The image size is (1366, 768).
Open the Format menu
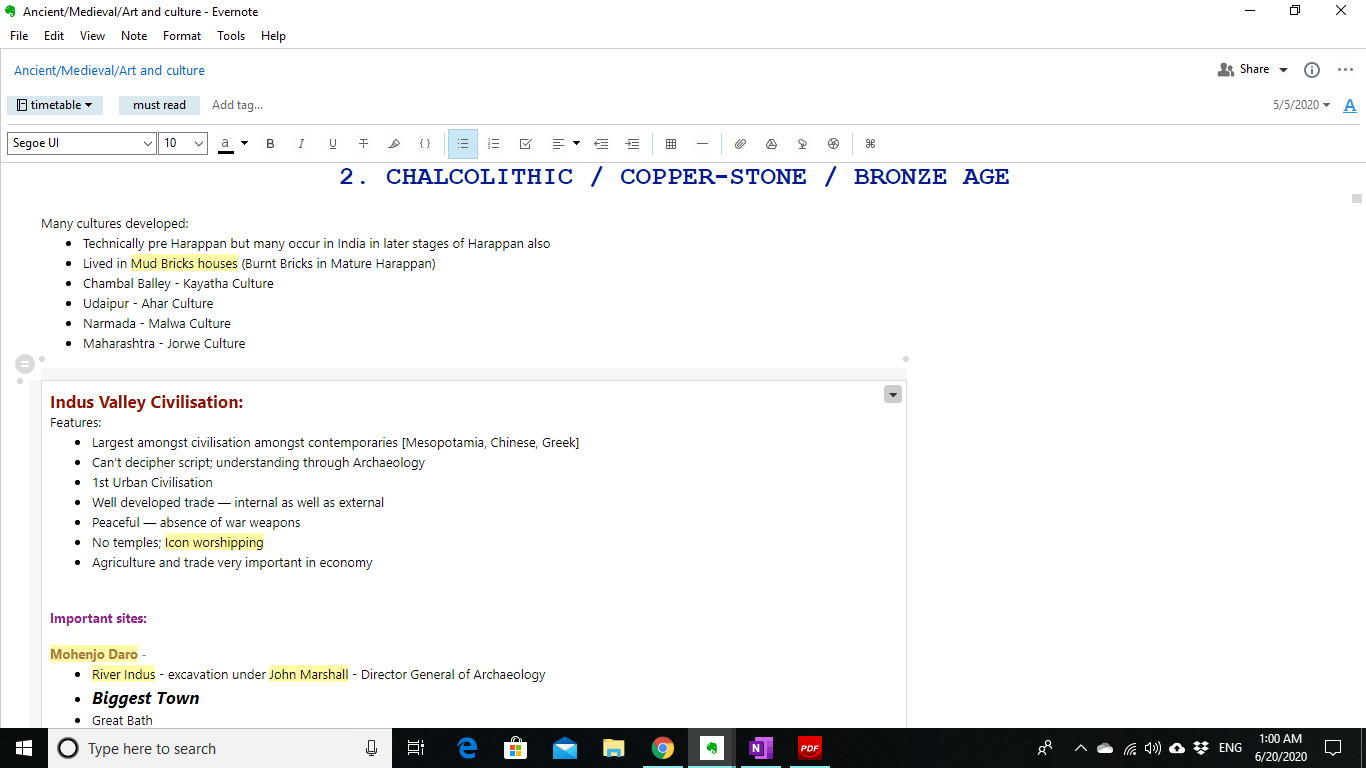(x=182, y=36)
